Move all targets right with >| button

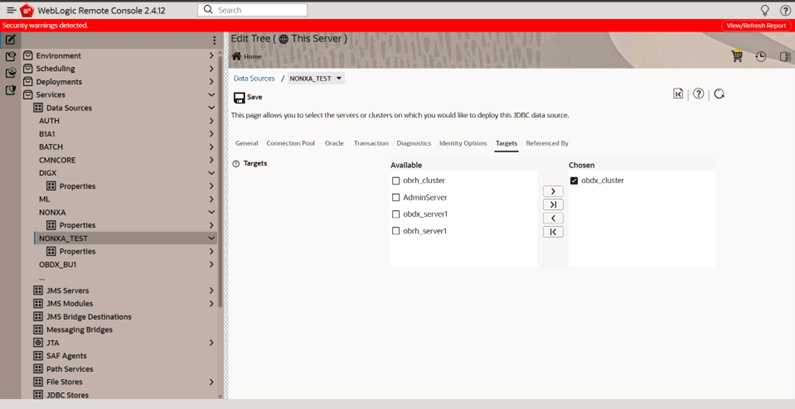pos(553,205)
